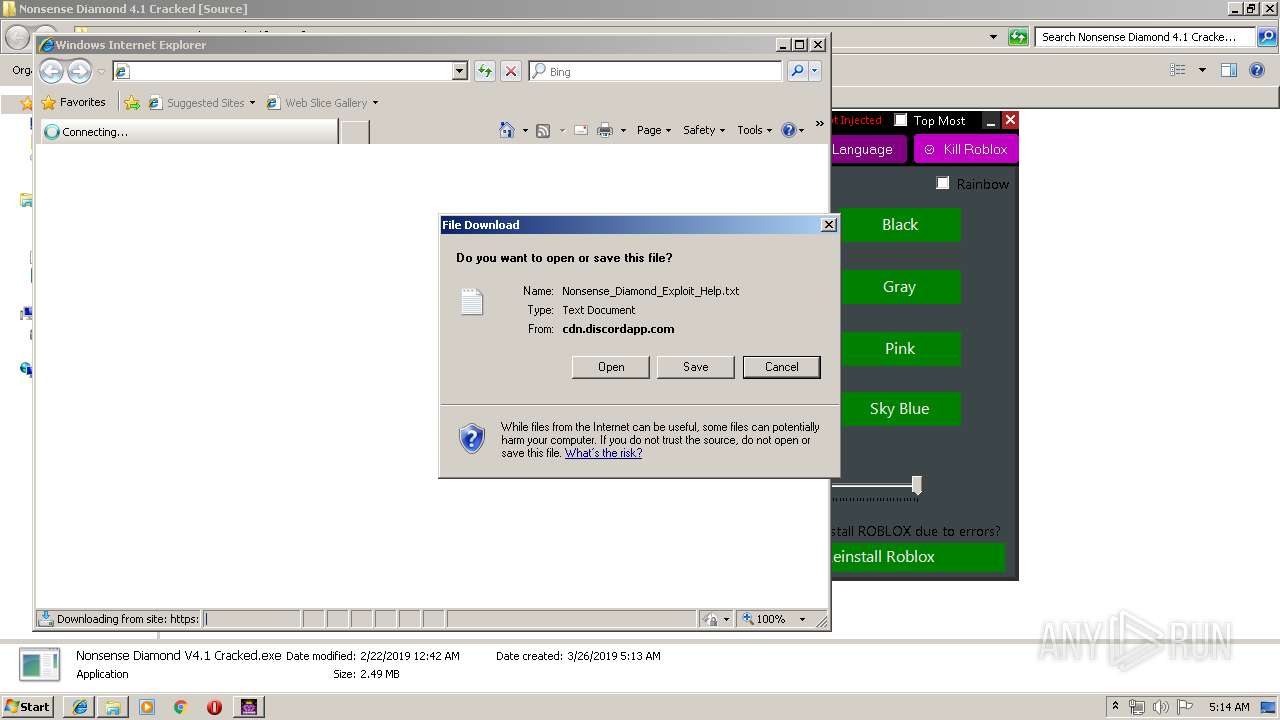
Task: Choose the Pink color theme
Action: pyautogui.click(x=899, y=349)
